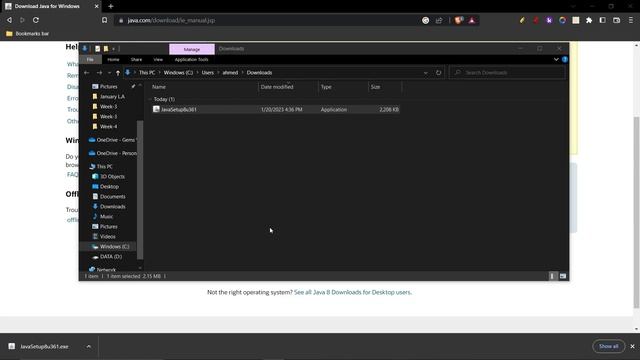Open Documents under This PC
This screenshot has height=360, width=640.
(112, 197)
